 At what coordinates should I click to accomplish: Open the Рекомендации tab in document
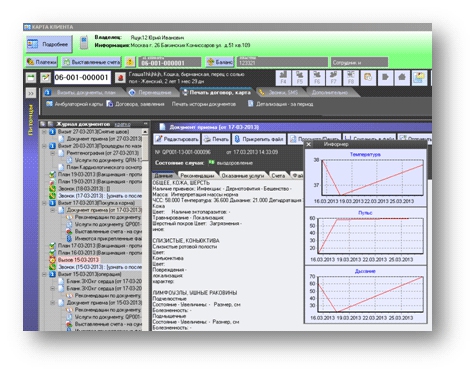[197, 175]
